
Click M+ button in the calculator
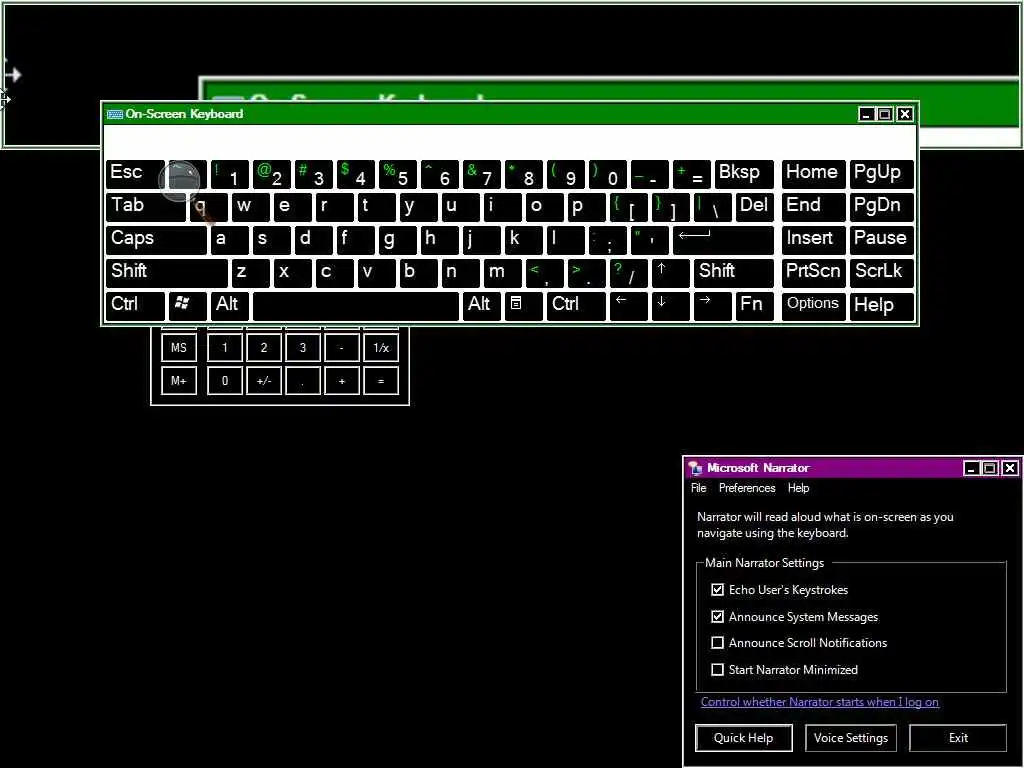point(179,380)
